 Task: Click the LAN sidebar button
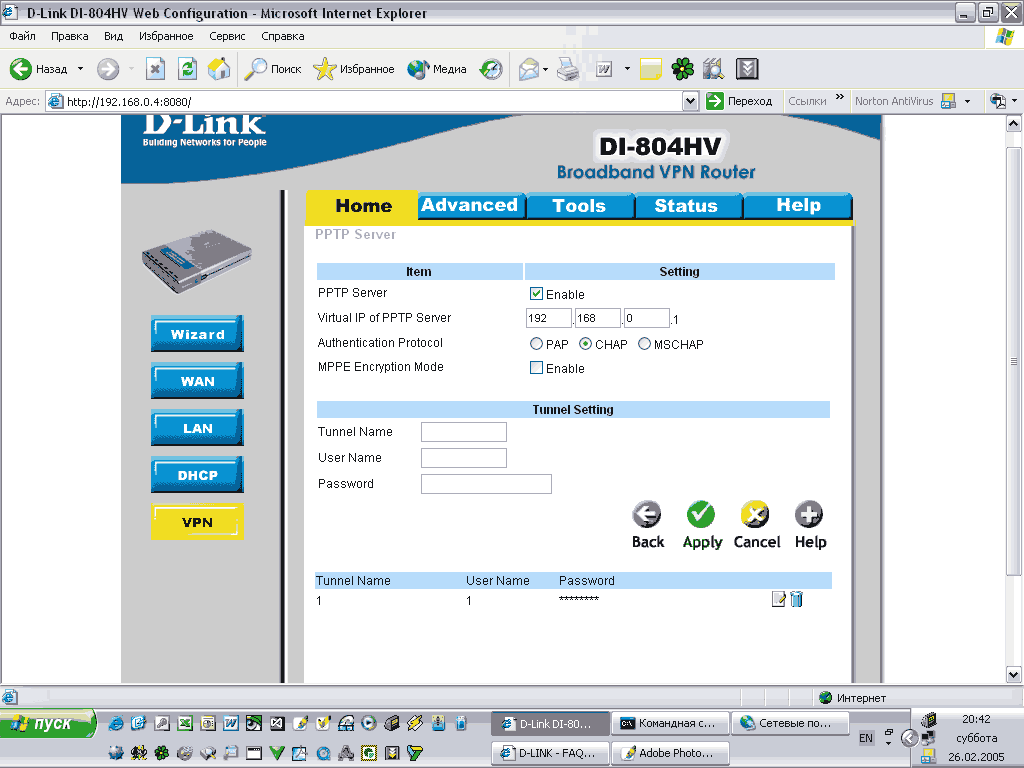197,428
